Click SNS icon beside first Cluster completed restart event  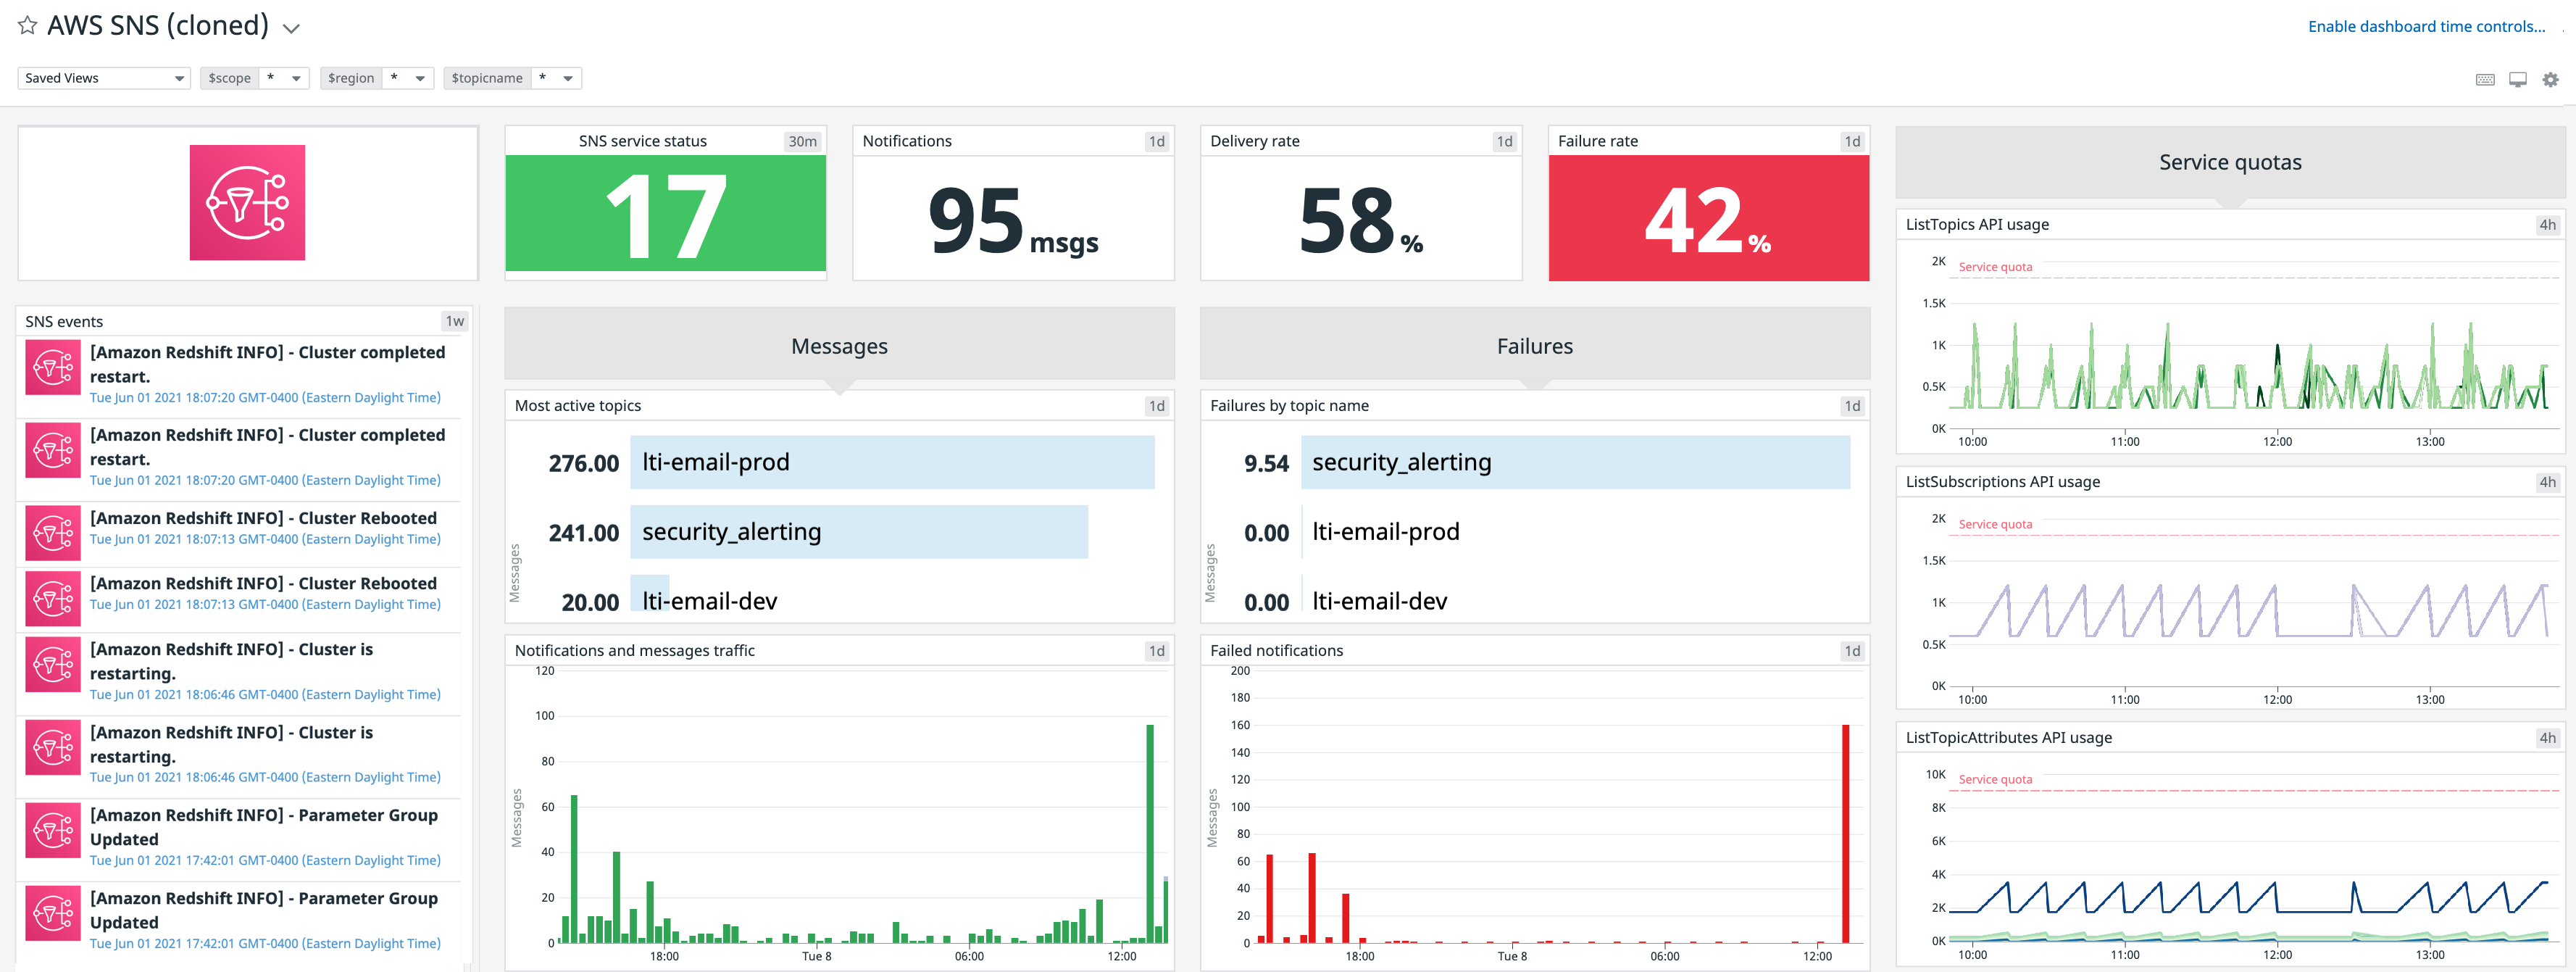(52, 367)
